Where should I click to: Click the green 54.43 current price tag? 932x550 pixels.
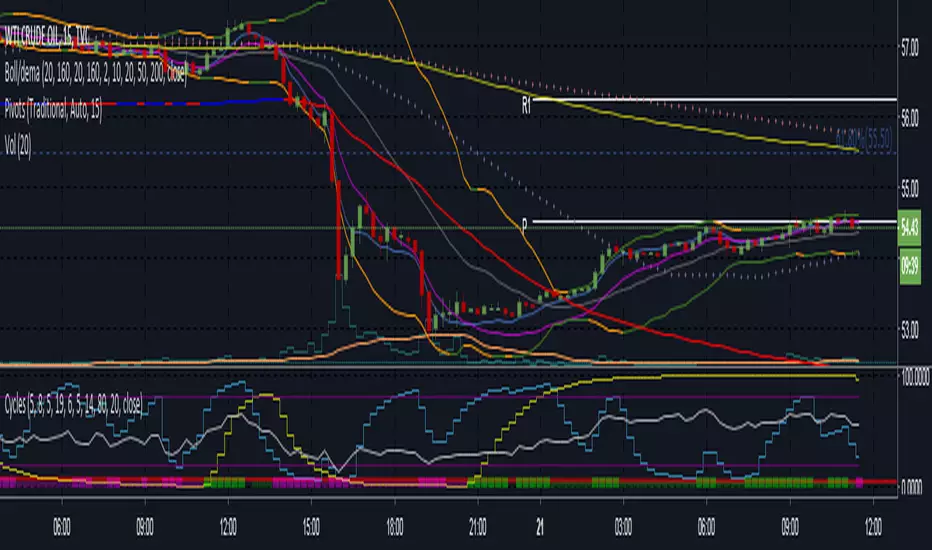click(x=909, y=227)
